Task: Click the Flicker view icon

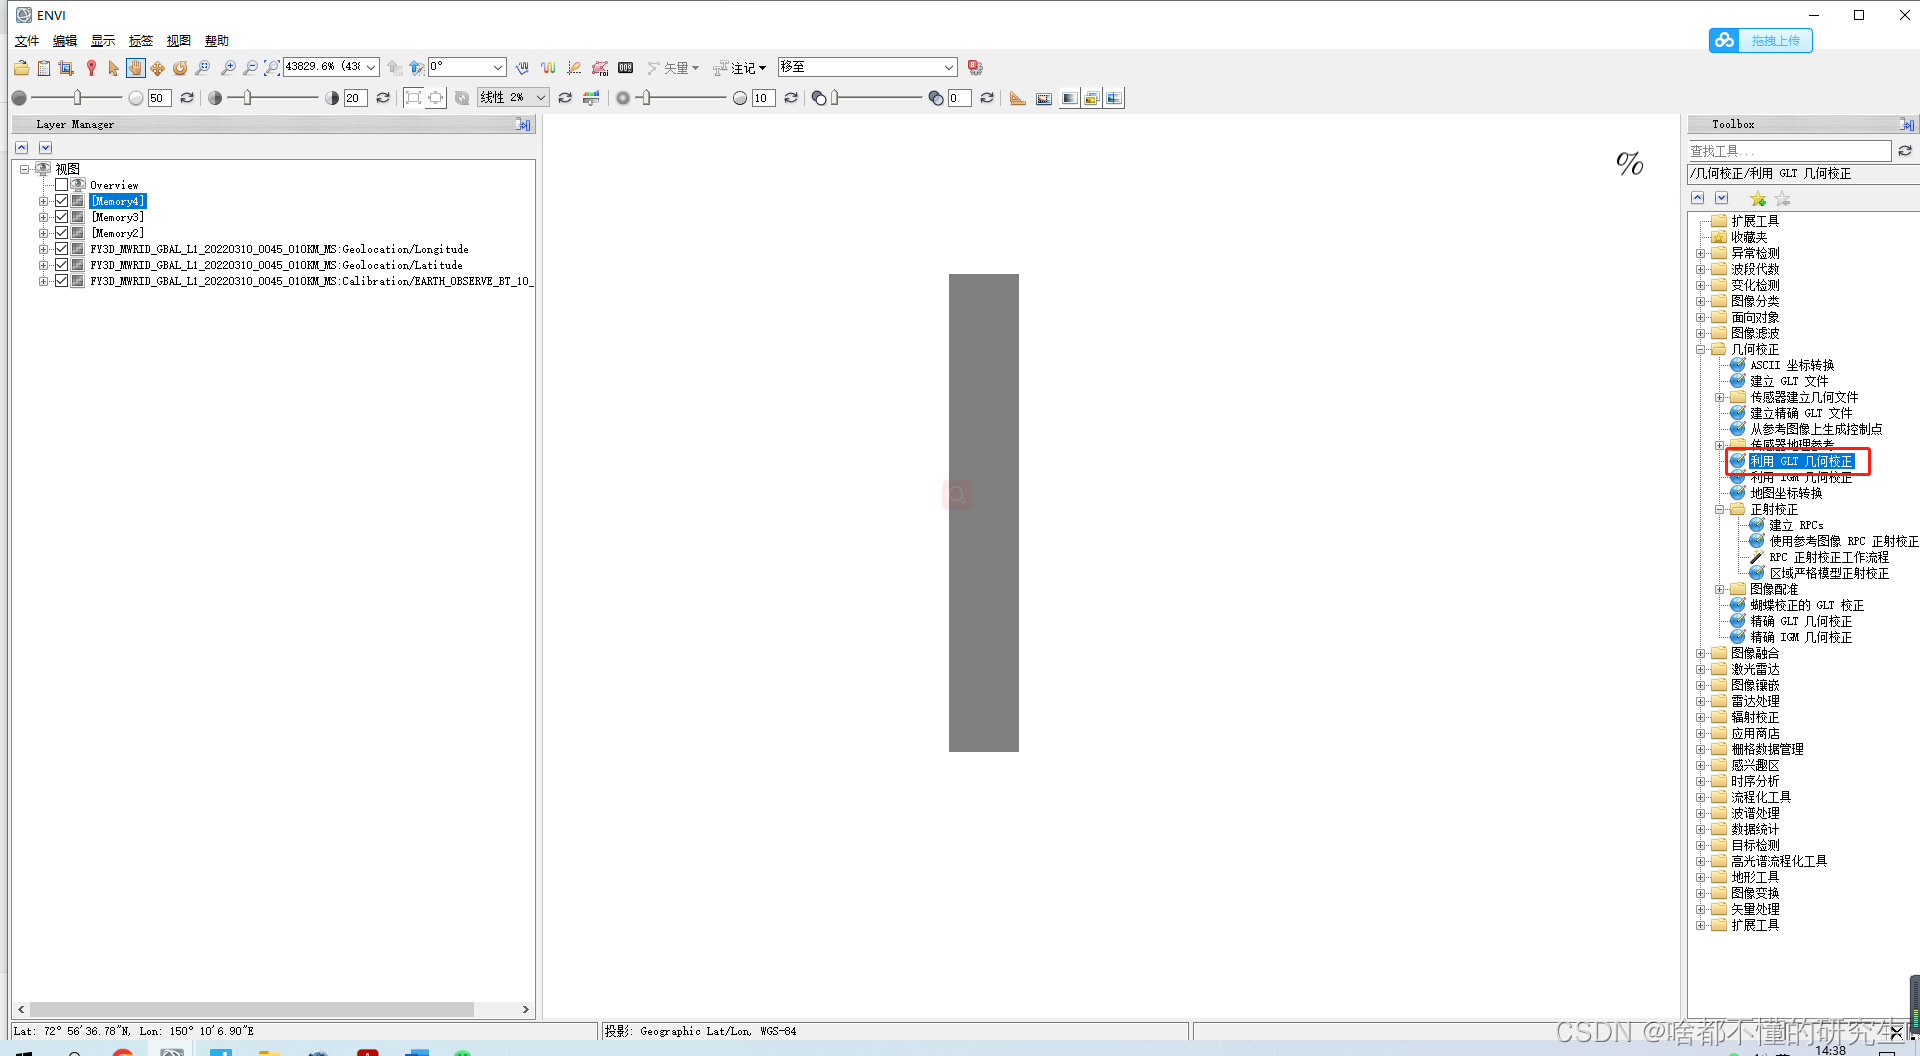Action: tap(1092, 98)
